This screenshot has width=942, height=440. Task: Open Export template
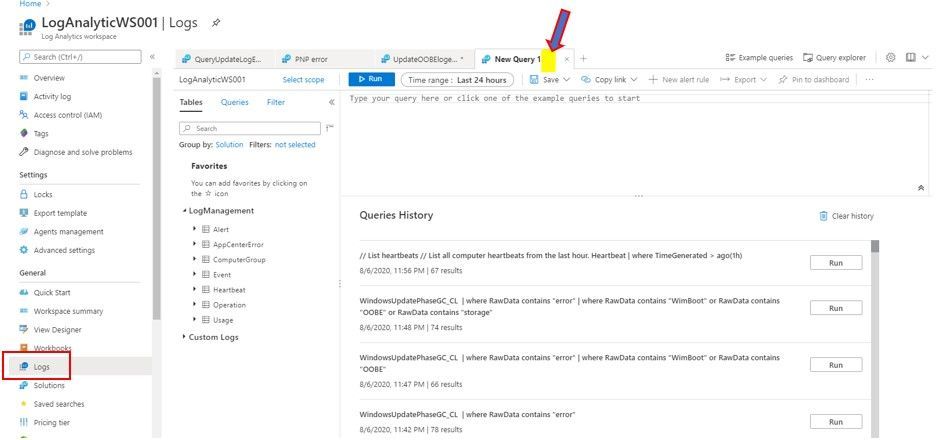pyautogui.click(x=60, y=213)
